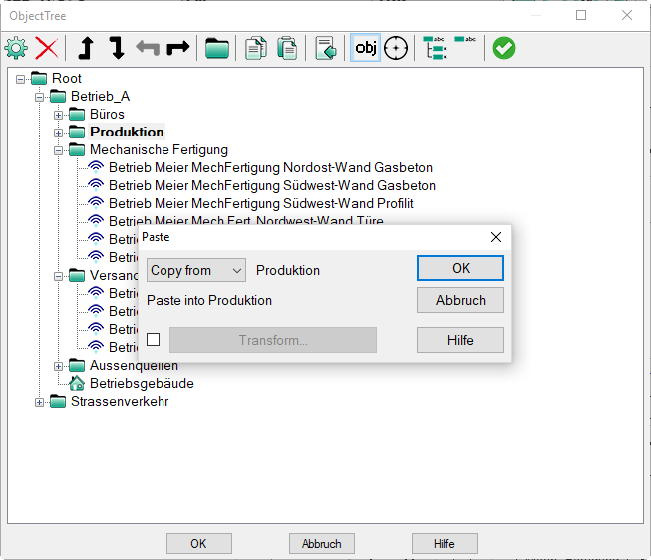Select the Betriebsgebäude tree item
The image size is (651, 560).
(142, 383)
